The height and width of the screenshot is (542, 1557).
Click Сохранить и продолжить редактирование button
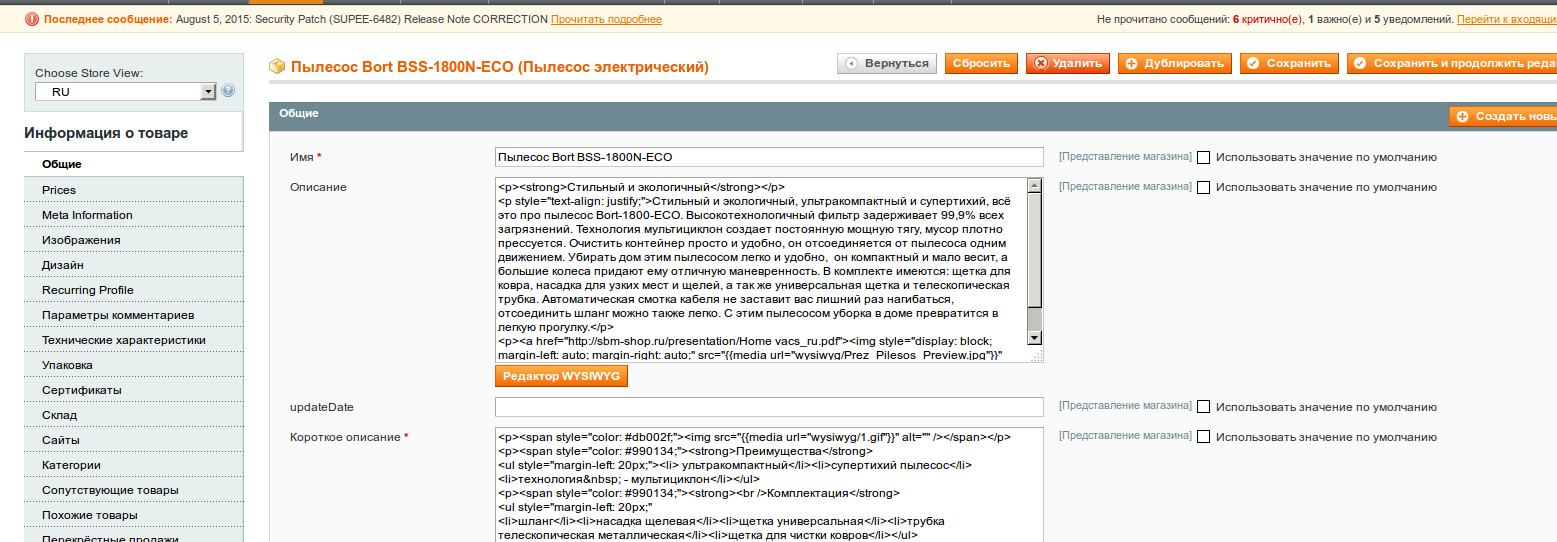pyautogui.click(x=1451, y=63)
